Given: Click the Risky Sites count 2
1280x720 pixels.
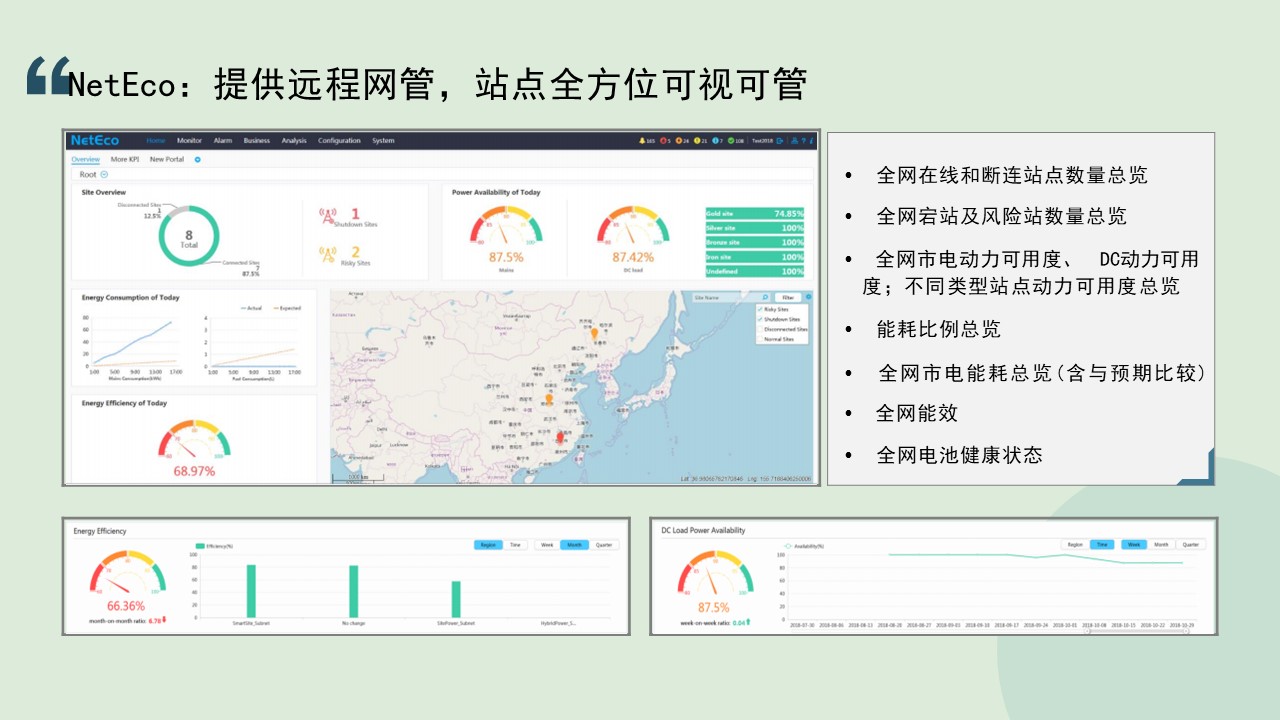Looking at the screenshot, I should point(355,252).
